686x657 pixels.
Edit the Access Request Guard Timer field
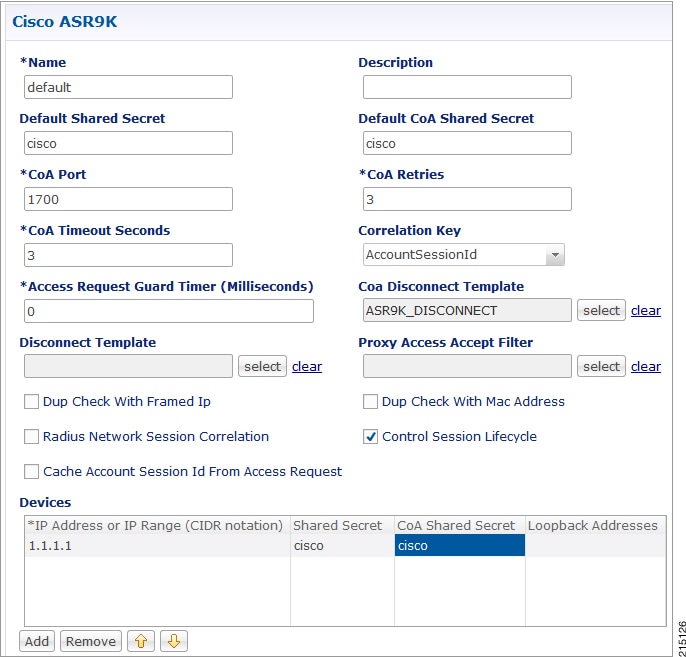pos(169,311)
